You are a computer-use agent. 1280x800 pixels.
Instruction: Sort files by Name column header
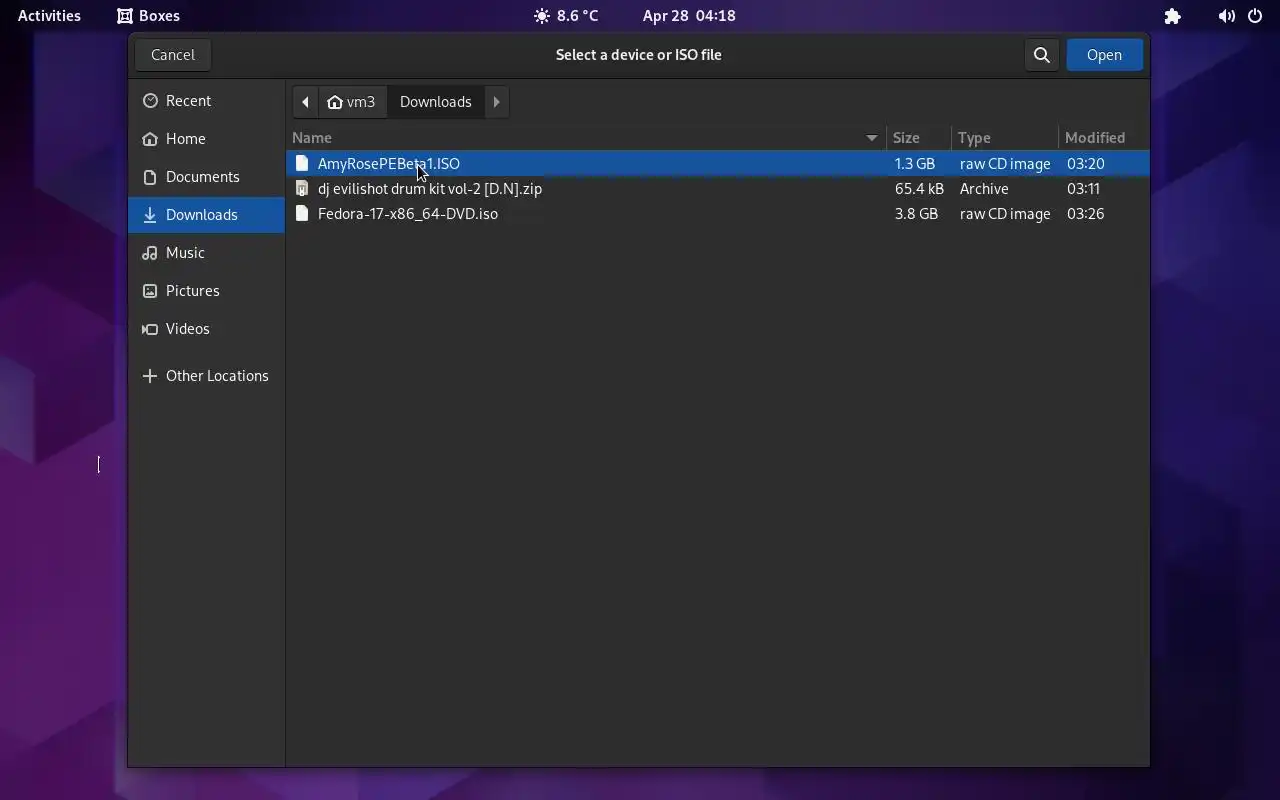586,138
